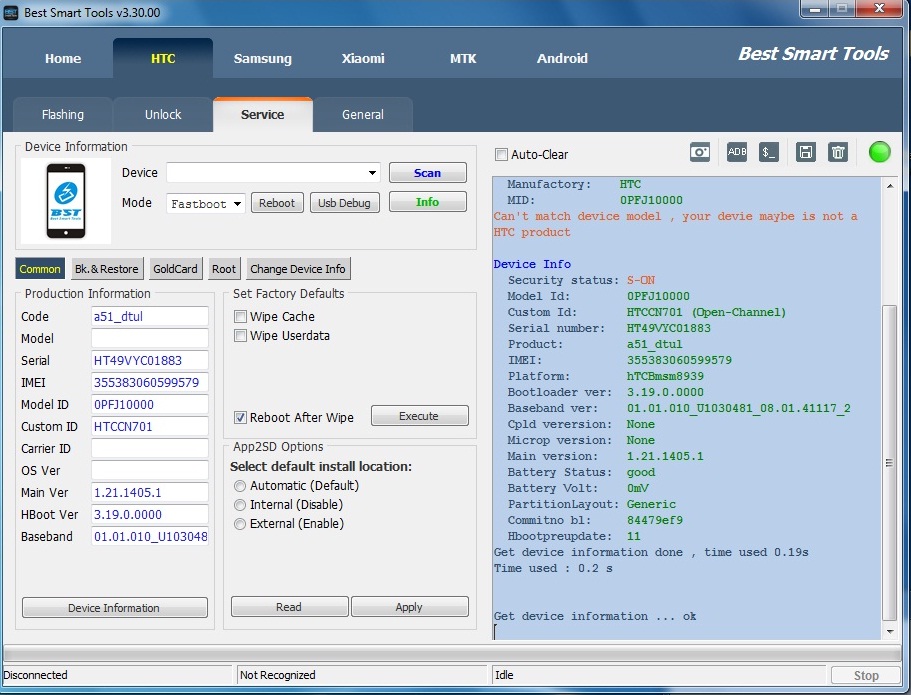Screen dimensions: 911x695
Task: Click the Model ID field 0PFJ10000
Action: click(149, 405)
